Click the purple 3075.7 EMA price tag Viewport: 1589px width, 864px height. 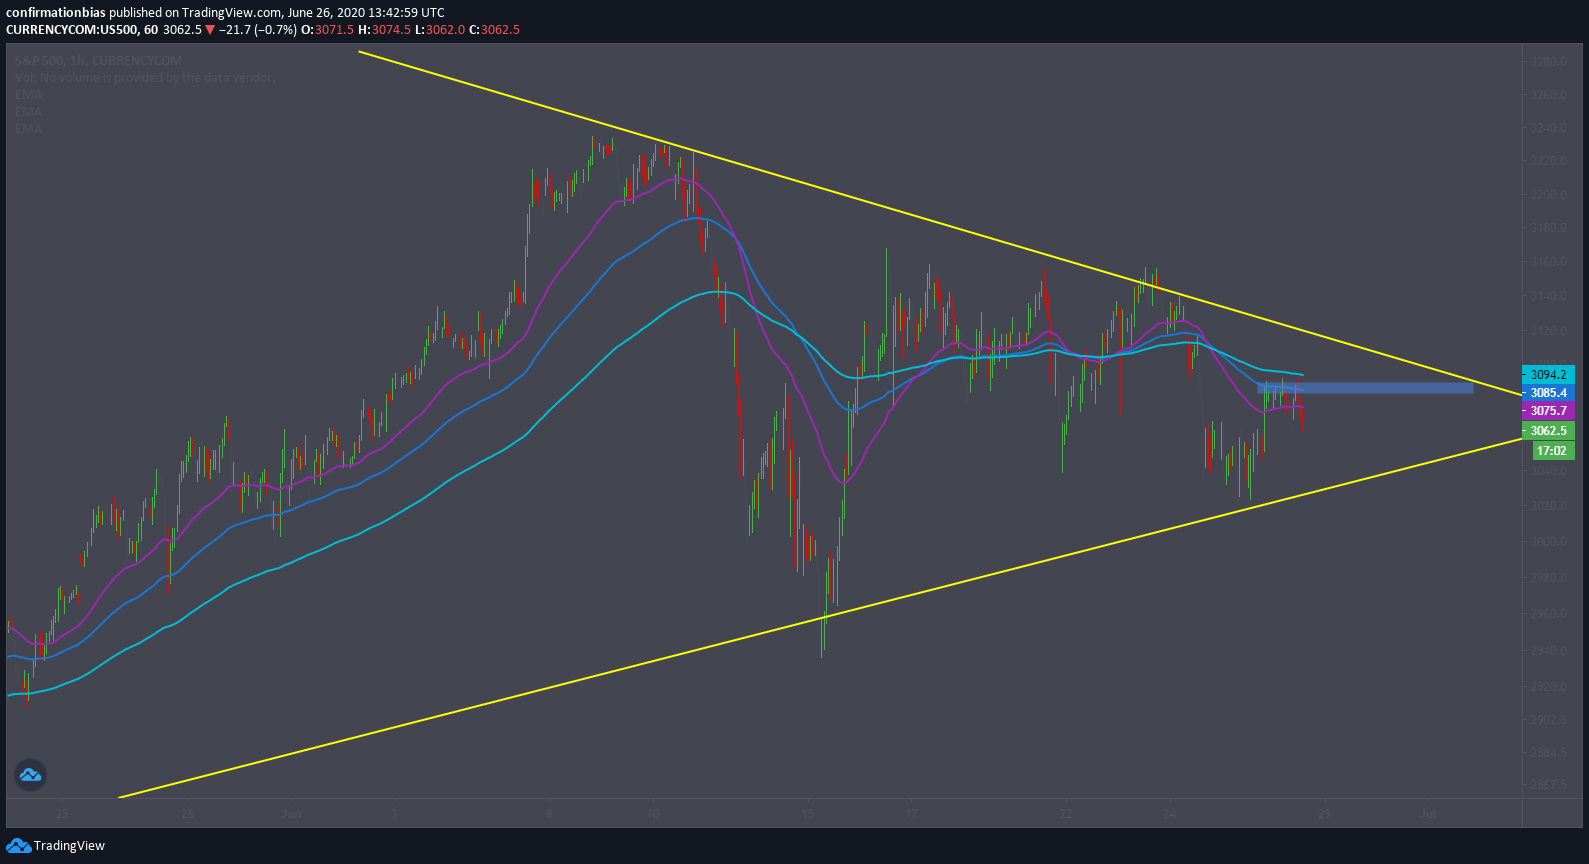(1548, 411)
